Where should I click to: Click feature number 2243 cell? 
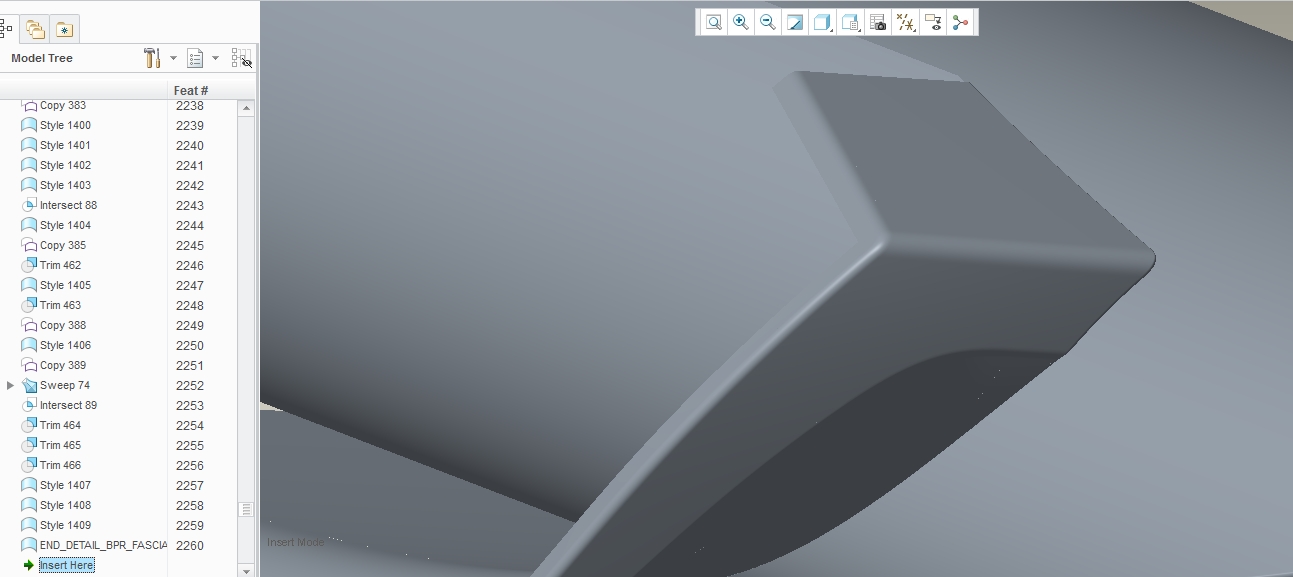[190, 205]
